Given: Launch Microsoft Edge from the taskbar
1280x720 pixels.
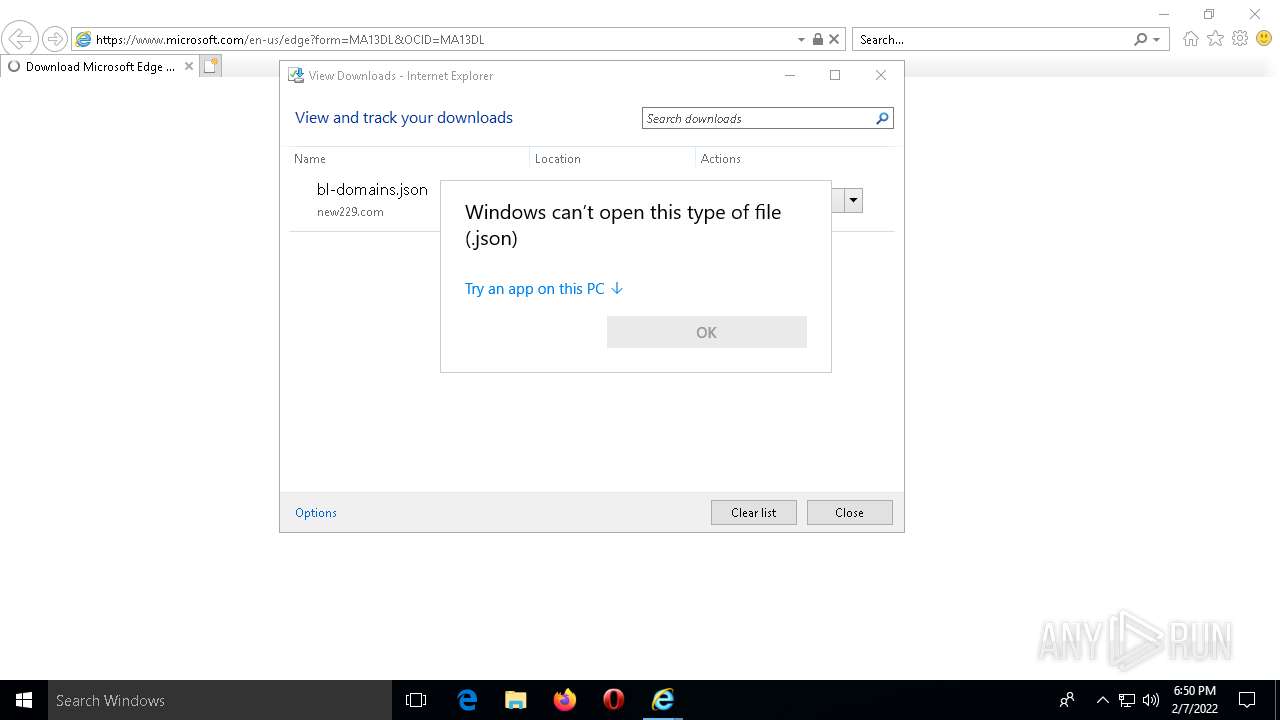Looking at the screenshot, I should [467, 700].
